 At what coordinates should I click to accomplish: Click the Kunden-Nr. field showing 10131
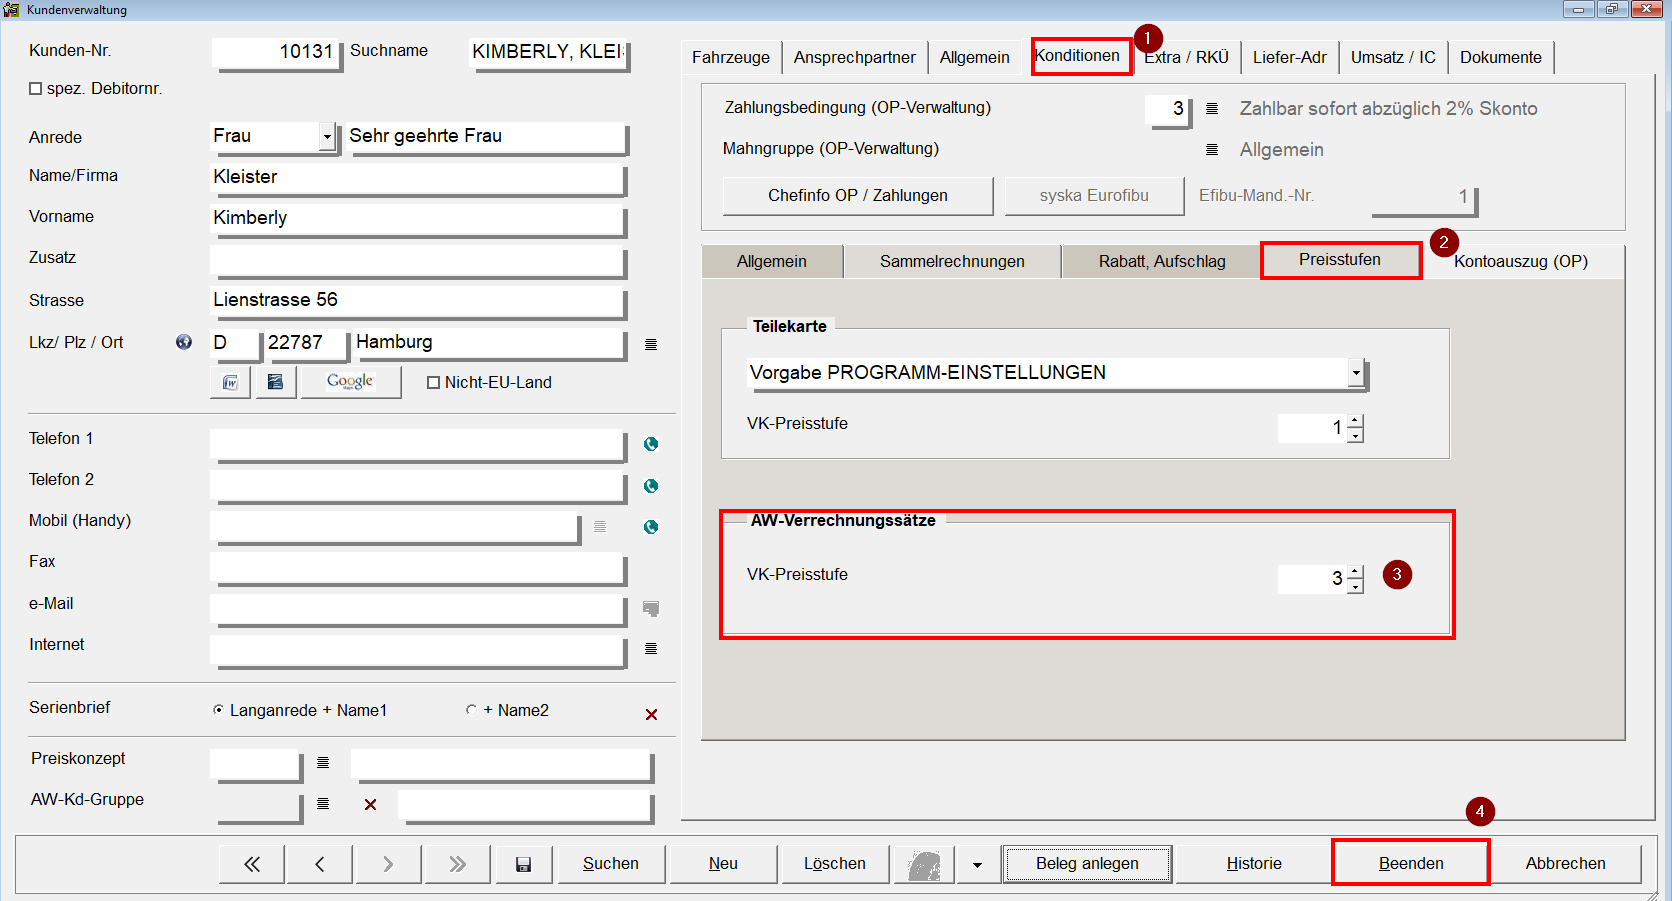[x=276, y=53]
